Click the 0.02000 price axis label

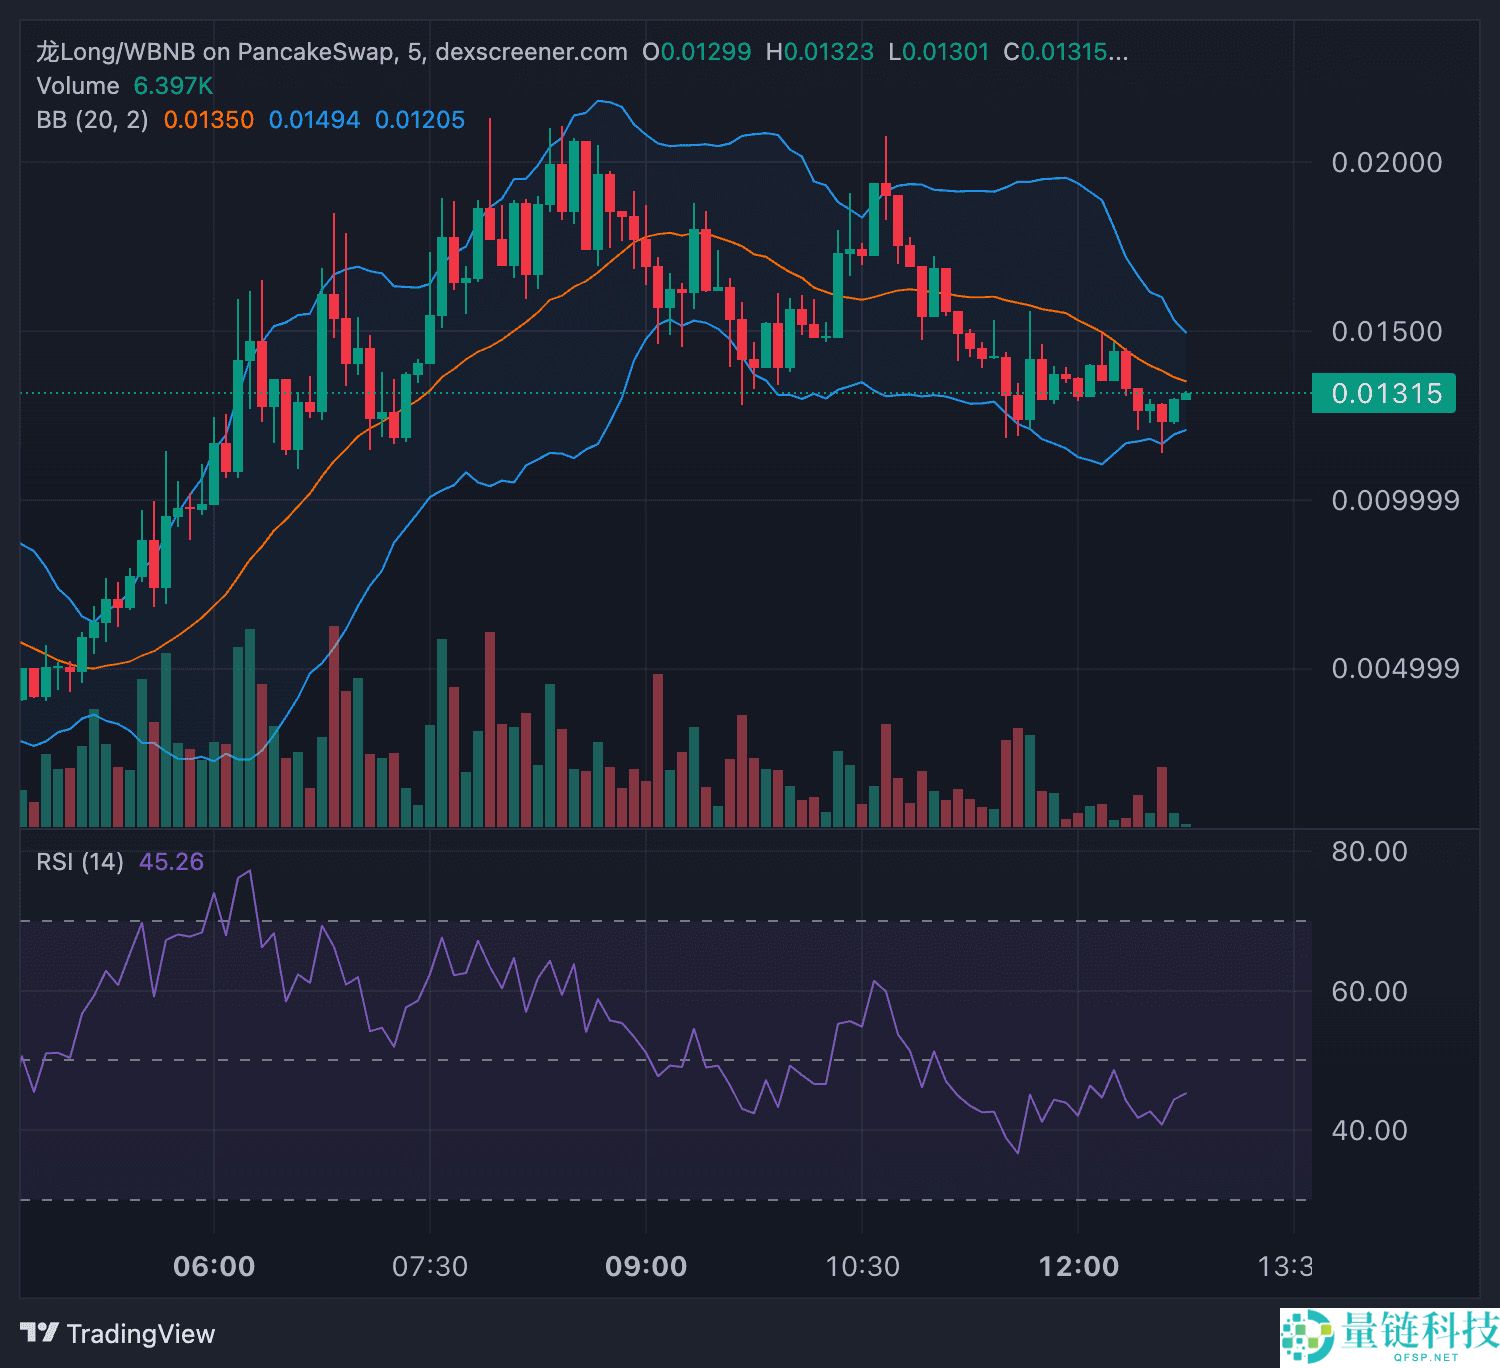point(1386,163)
